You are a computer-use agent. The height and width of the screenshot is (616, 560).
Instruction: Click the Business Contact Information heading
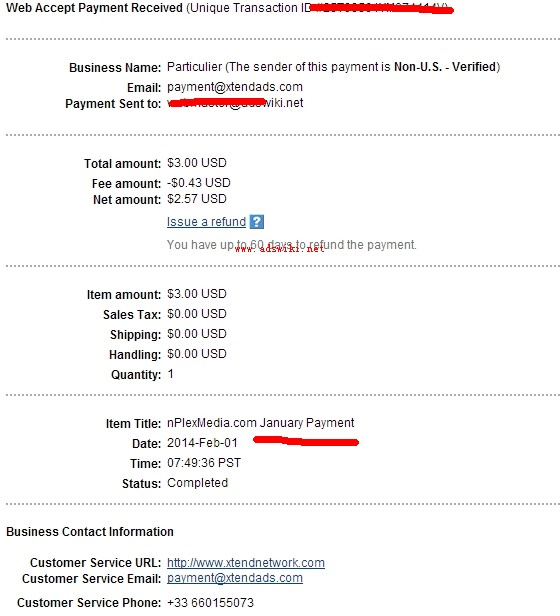90,532
